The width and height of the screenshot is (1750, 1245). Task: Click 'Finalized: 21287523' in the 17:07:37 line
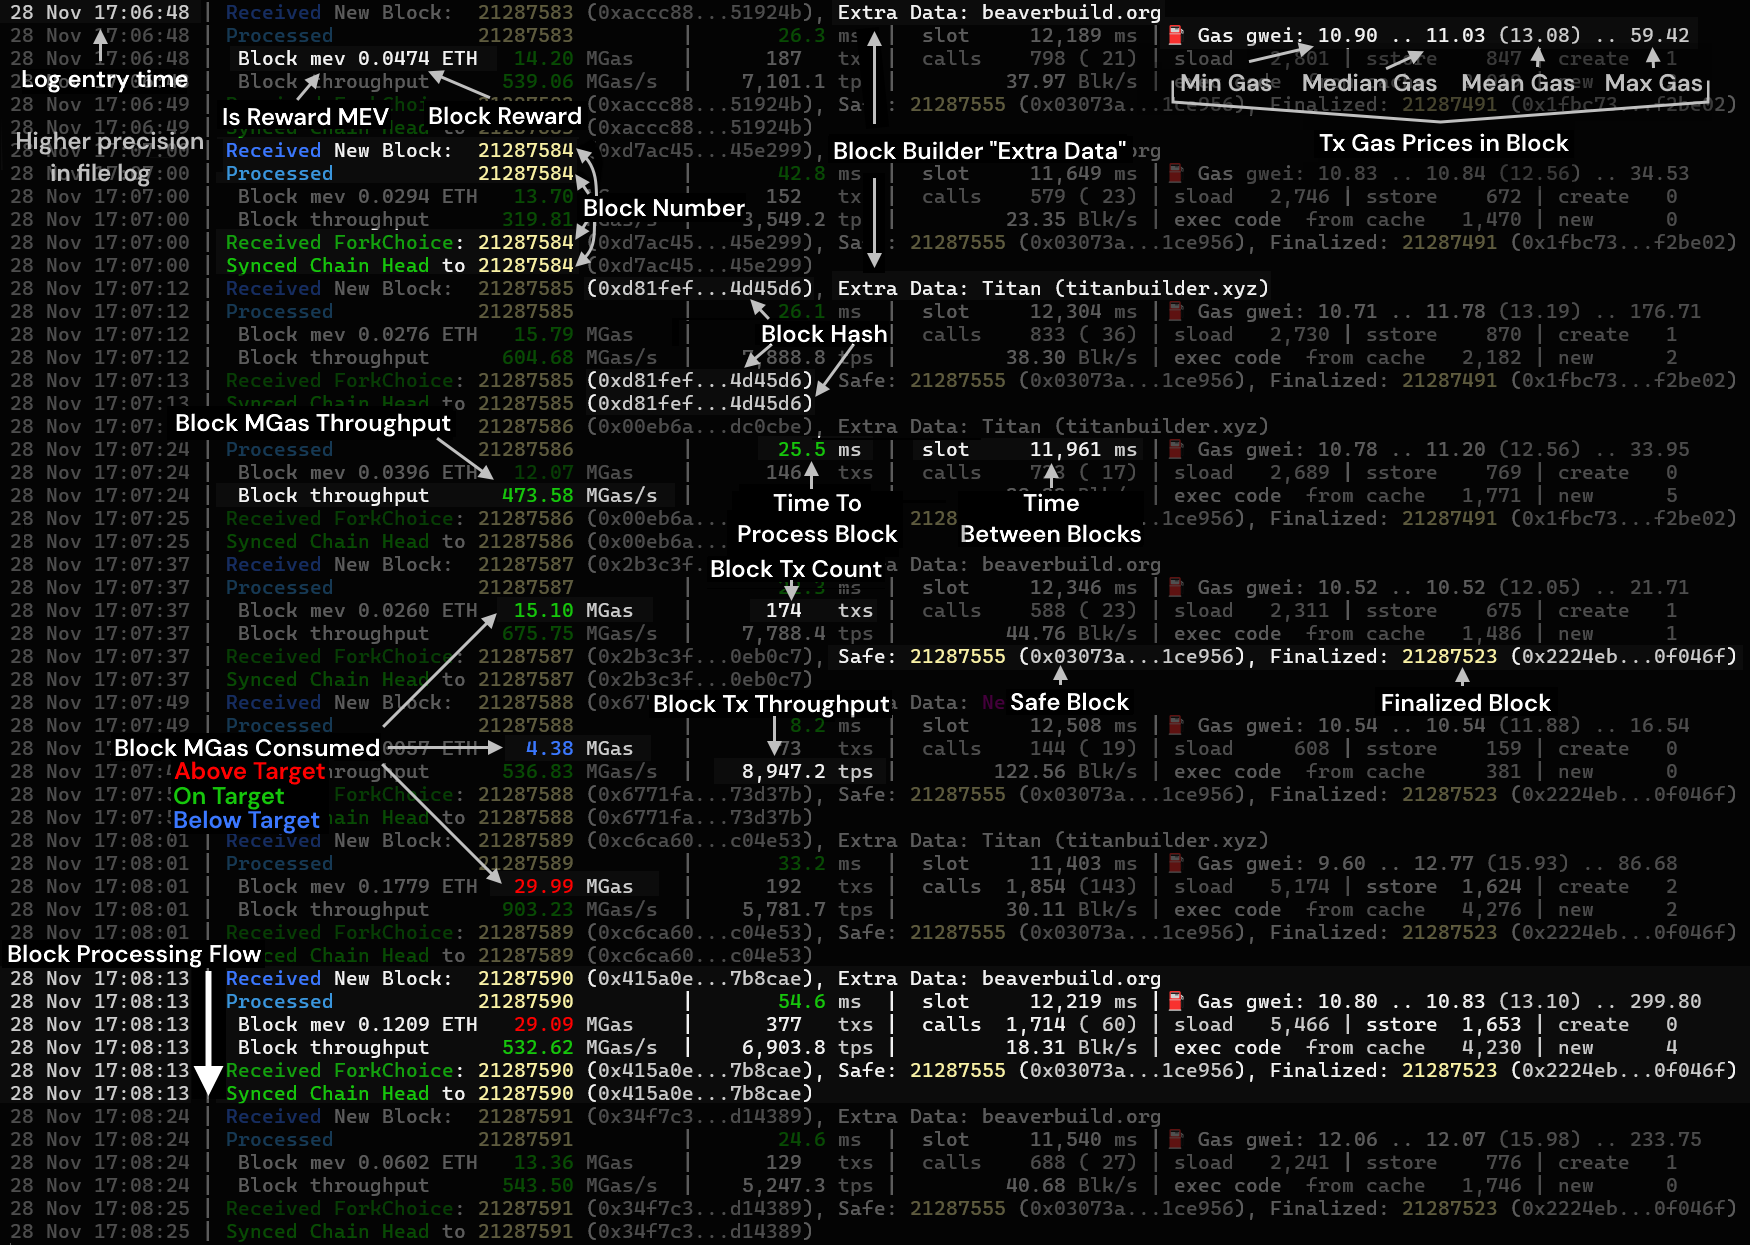coord(1383,656)
